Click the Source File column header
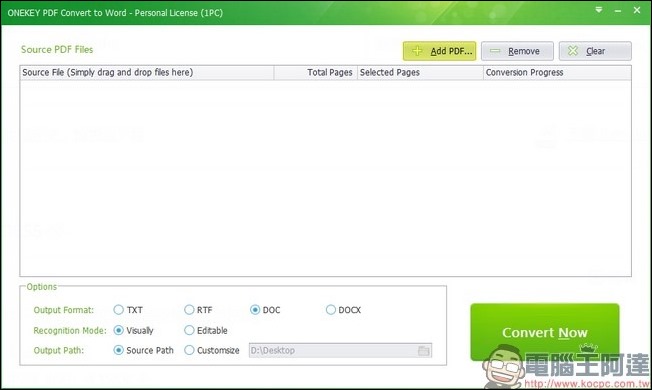This screenshot has height=390, width=652. 147,72
